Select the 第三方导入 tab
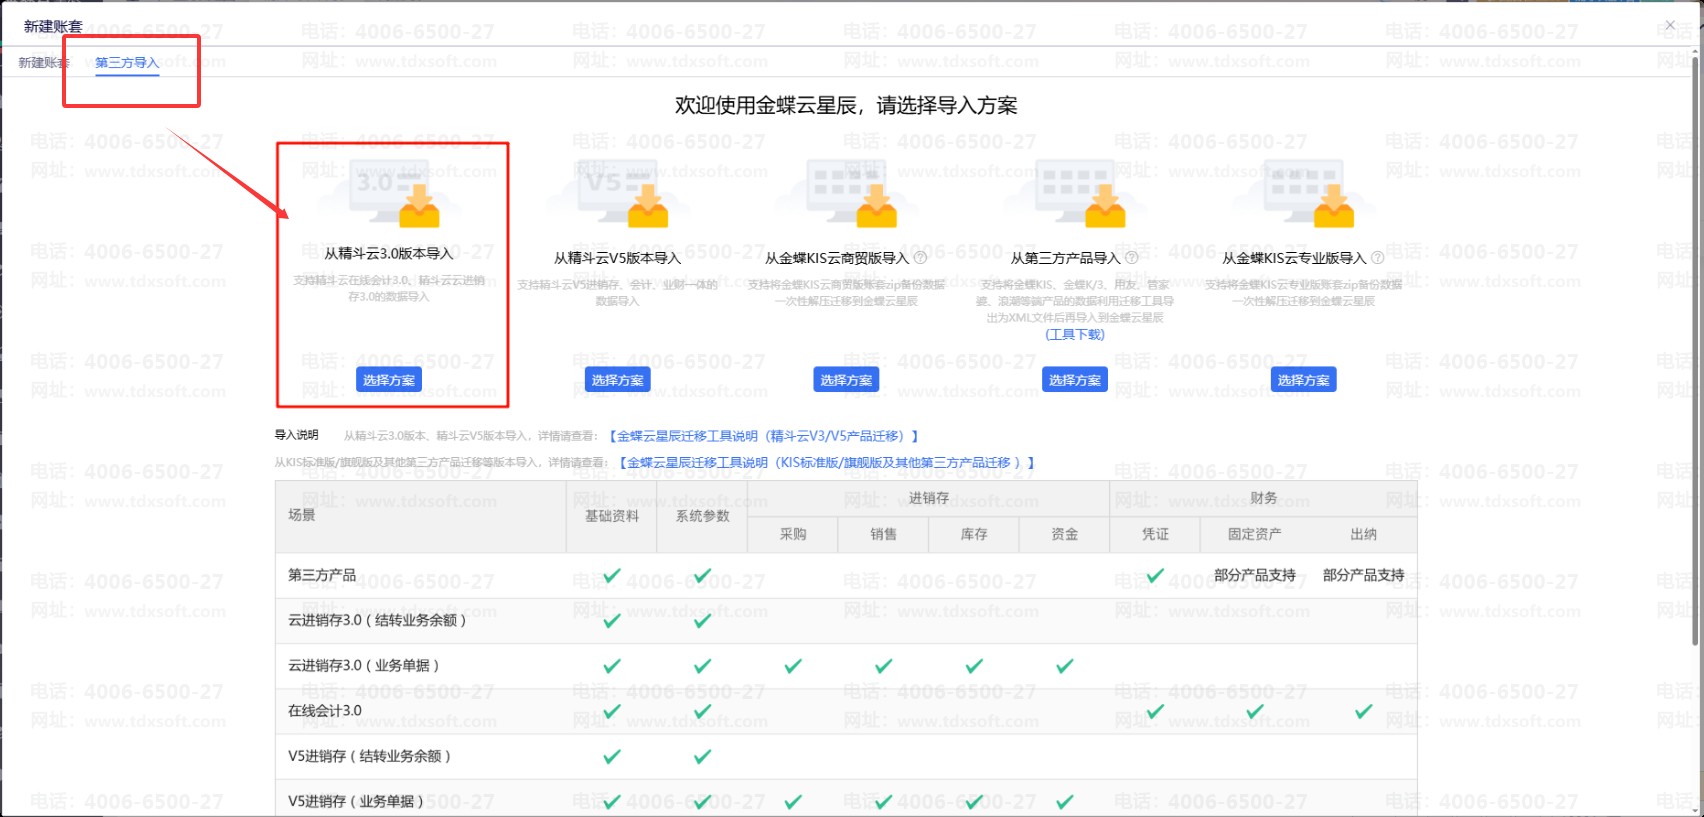 127,63
